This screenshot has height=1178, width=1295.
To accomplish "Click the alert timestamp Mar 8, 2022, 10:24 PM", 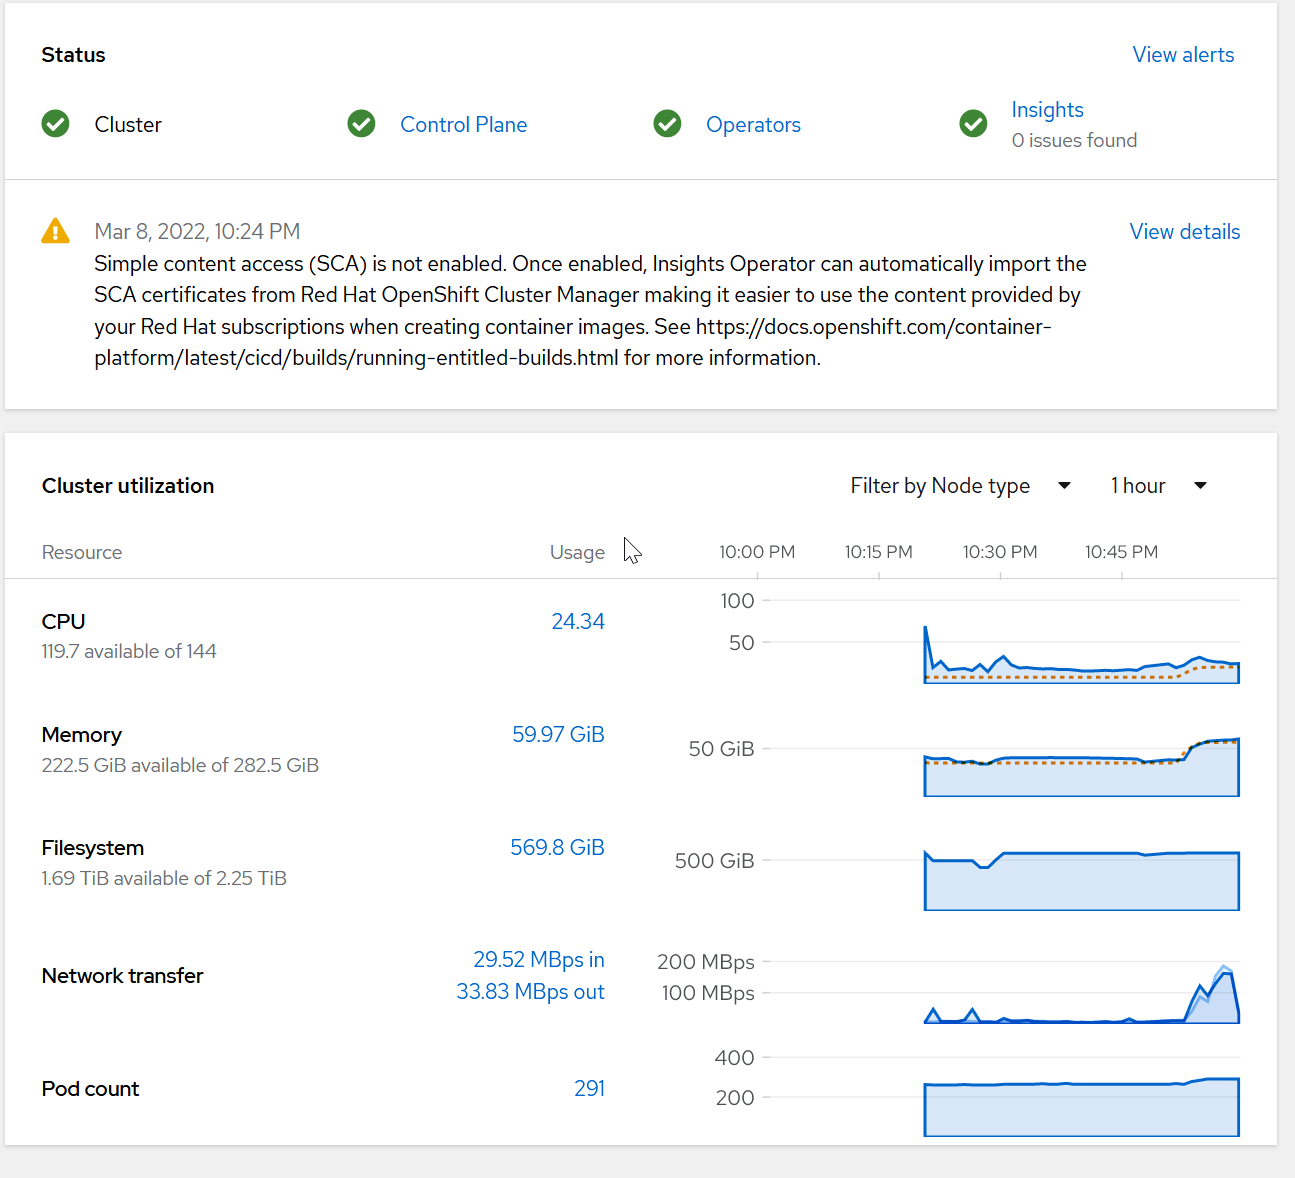I will coord(197,232).
